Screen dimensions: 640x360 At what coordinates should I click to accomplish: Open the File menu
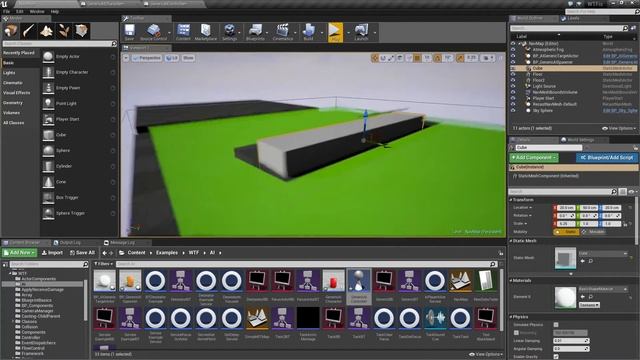[7, 11]
